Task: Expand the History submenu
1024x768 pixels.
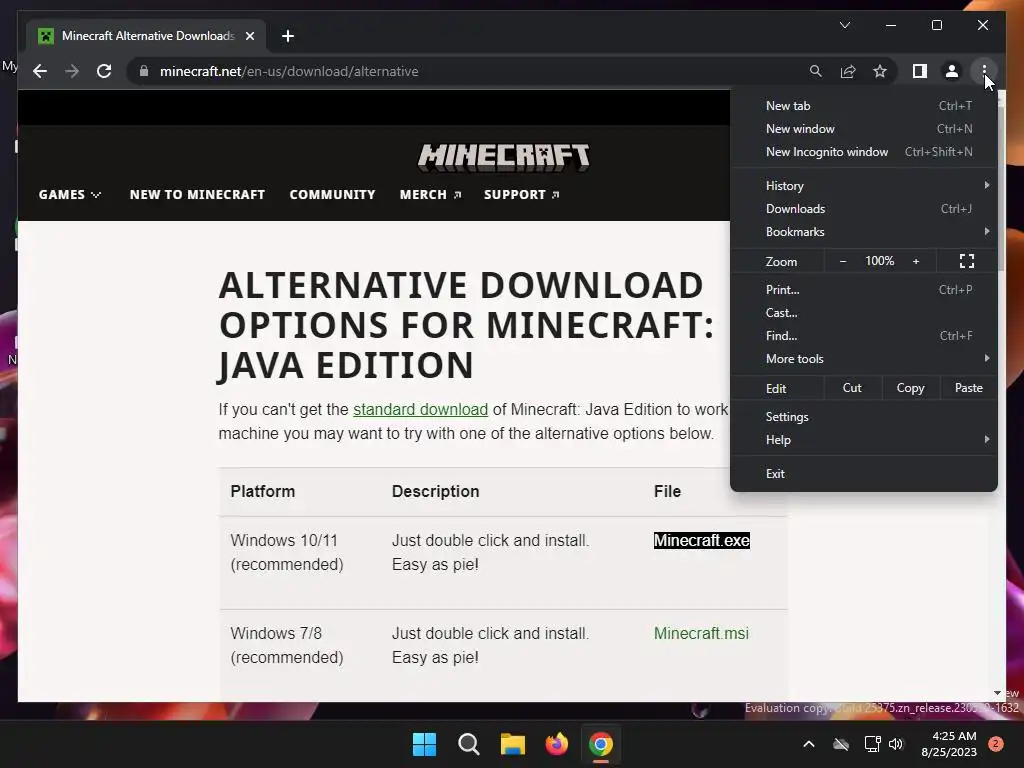Action: pos(864,185)
